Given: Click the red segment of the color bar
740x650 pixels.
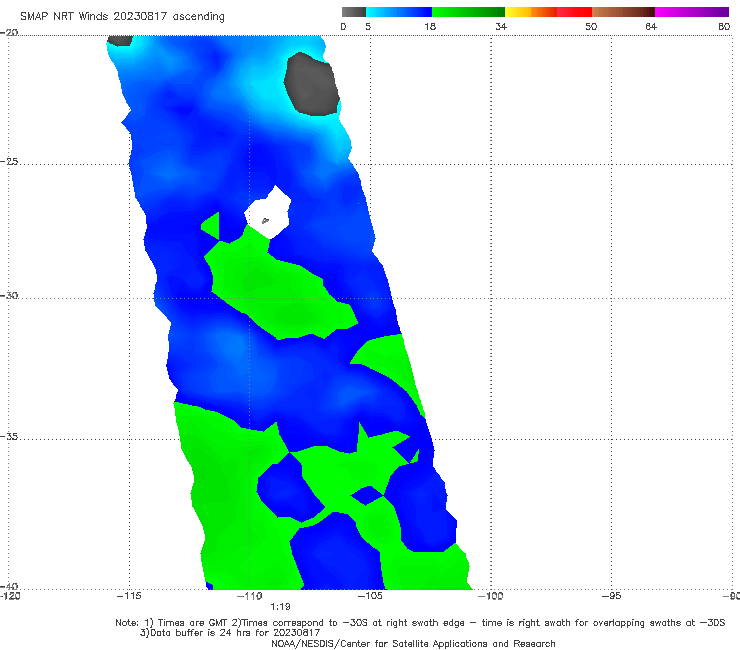Looking at the screenshot, I should point(574,12).
